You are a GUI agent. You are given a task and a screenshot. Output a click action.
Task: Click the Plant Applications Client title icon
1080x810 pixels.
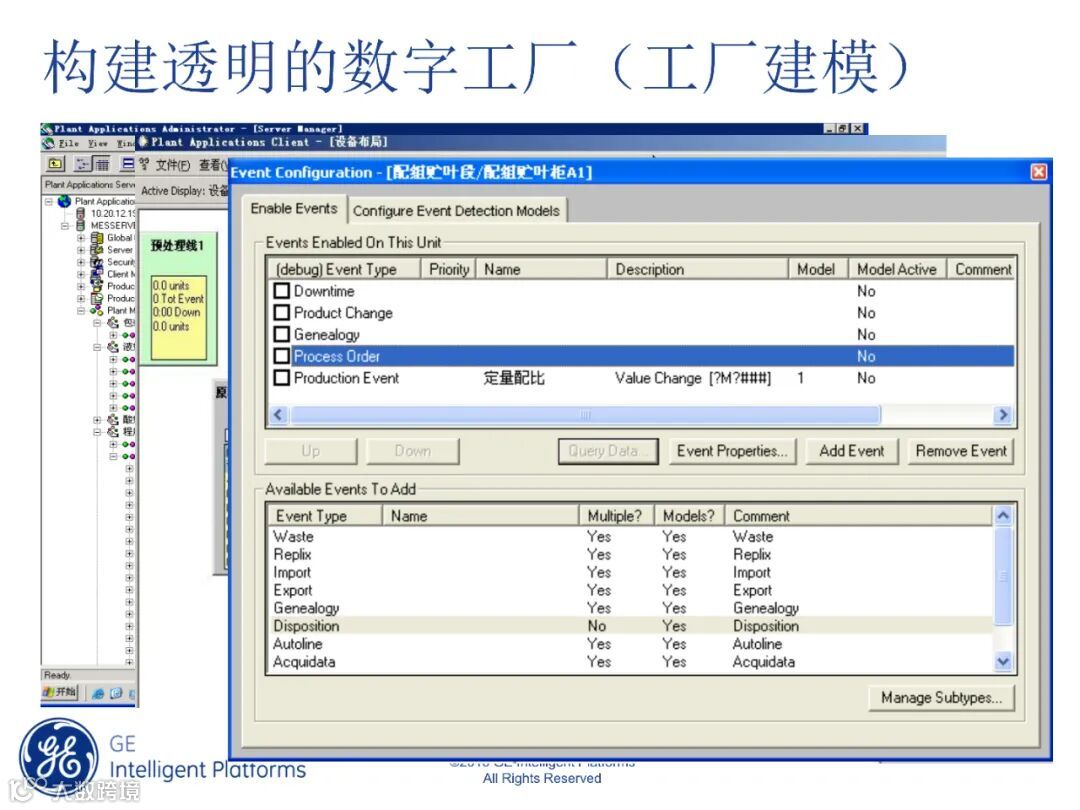(143, 141)
